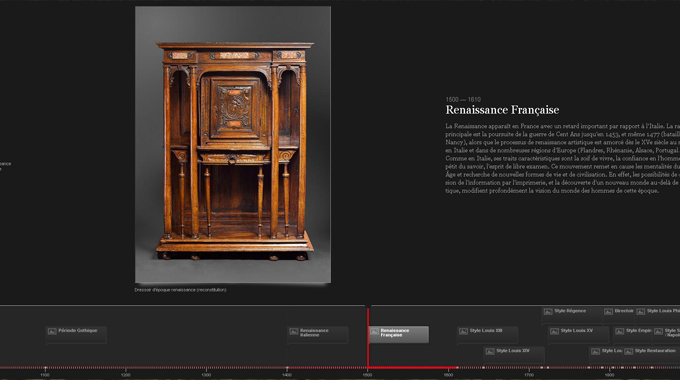The image size is (680, 380).
Task: Click the 1100 year label on time axis
Action: pos(45,375)
